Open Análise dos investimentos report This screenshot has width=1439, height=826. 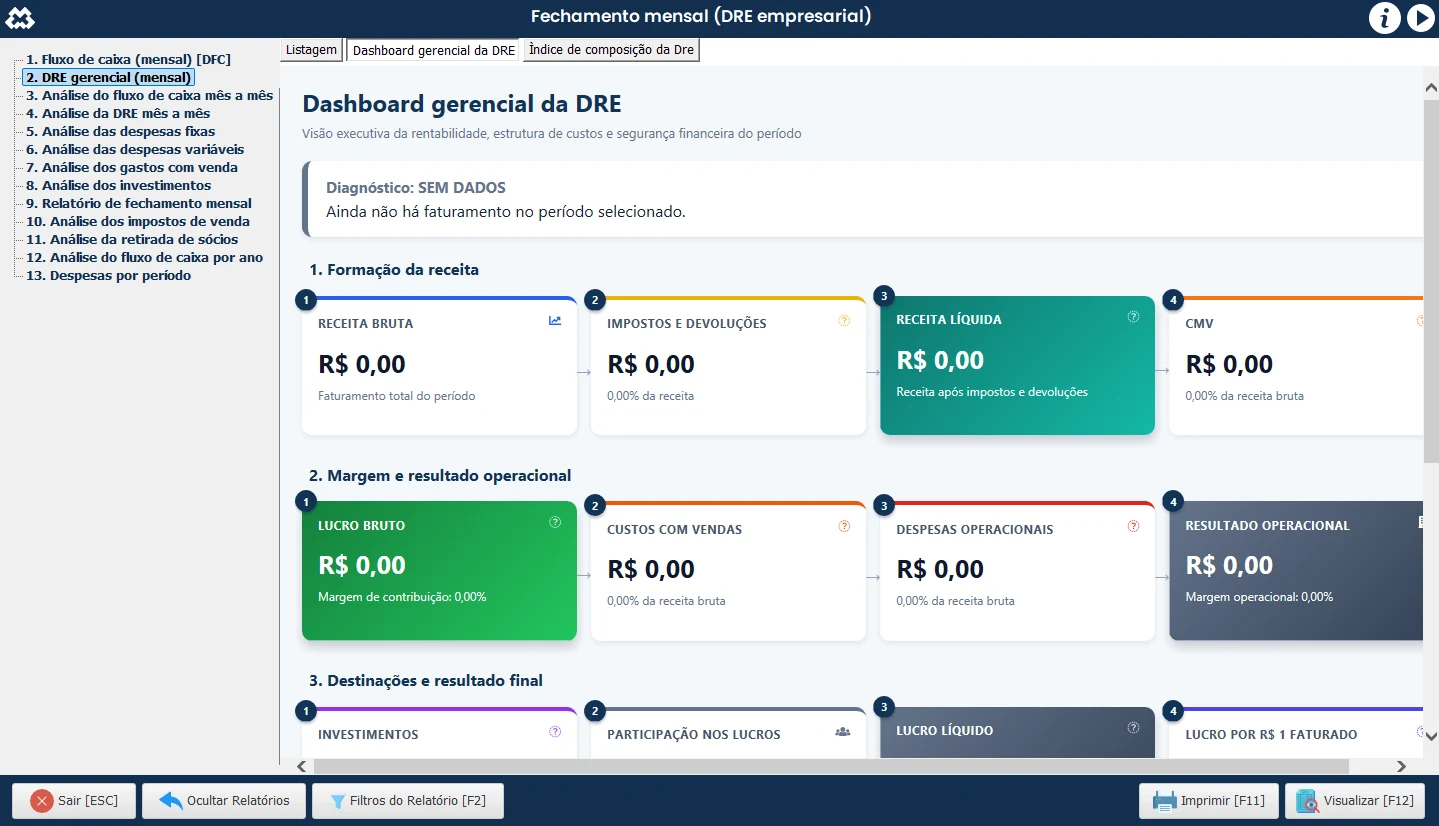[x=118, y=186]
